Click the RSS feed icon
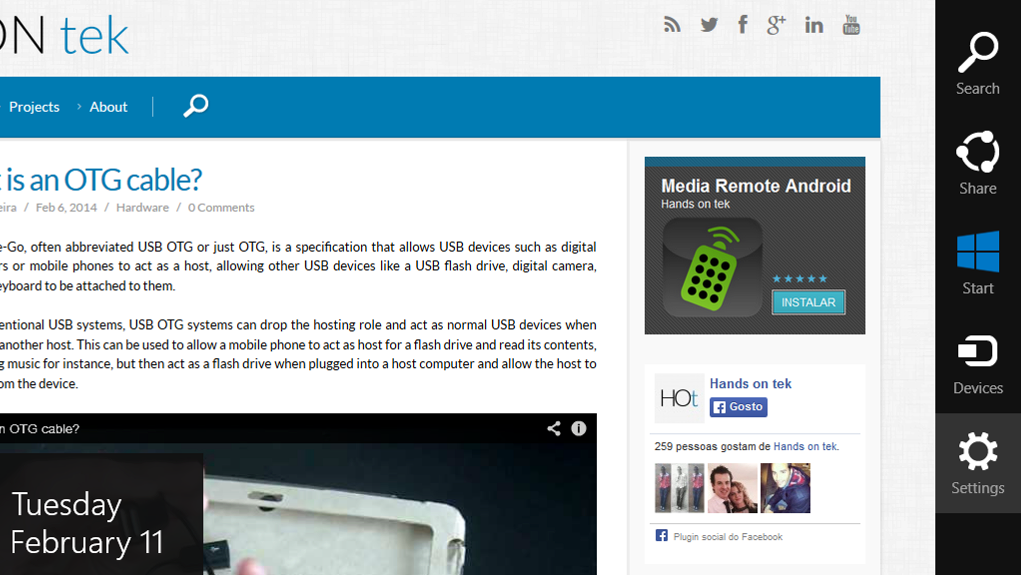This screenshot has width=1021, height=575. tap(672, 25)
